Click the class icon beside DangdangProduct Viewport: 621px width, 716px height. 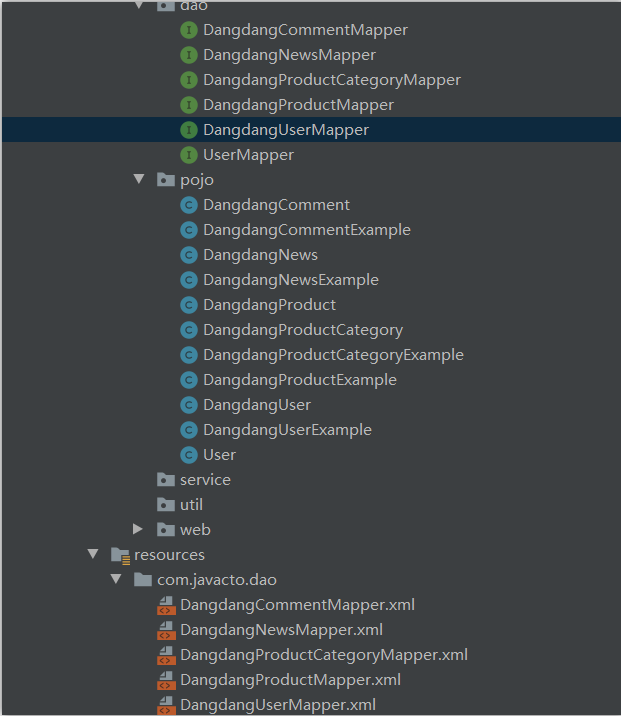click(x=189, y=305)
